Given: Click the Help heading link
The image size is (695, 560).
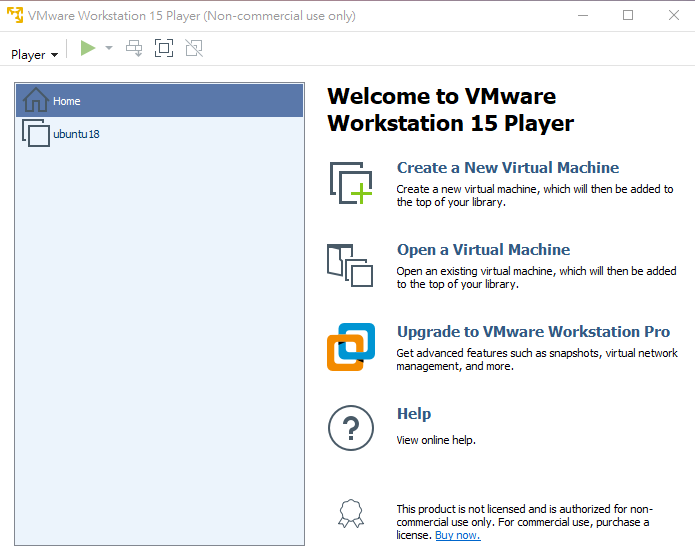Looking at the screenshot, I should pos(414,413).
